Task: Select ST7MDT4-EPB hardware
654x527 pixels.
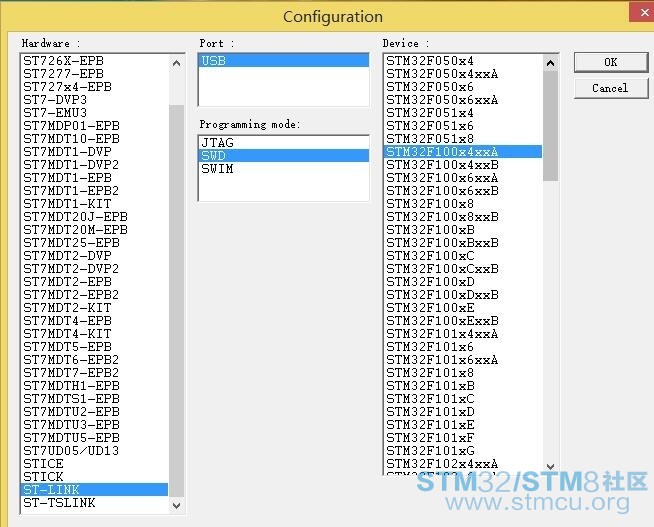Action: point(94,321)
